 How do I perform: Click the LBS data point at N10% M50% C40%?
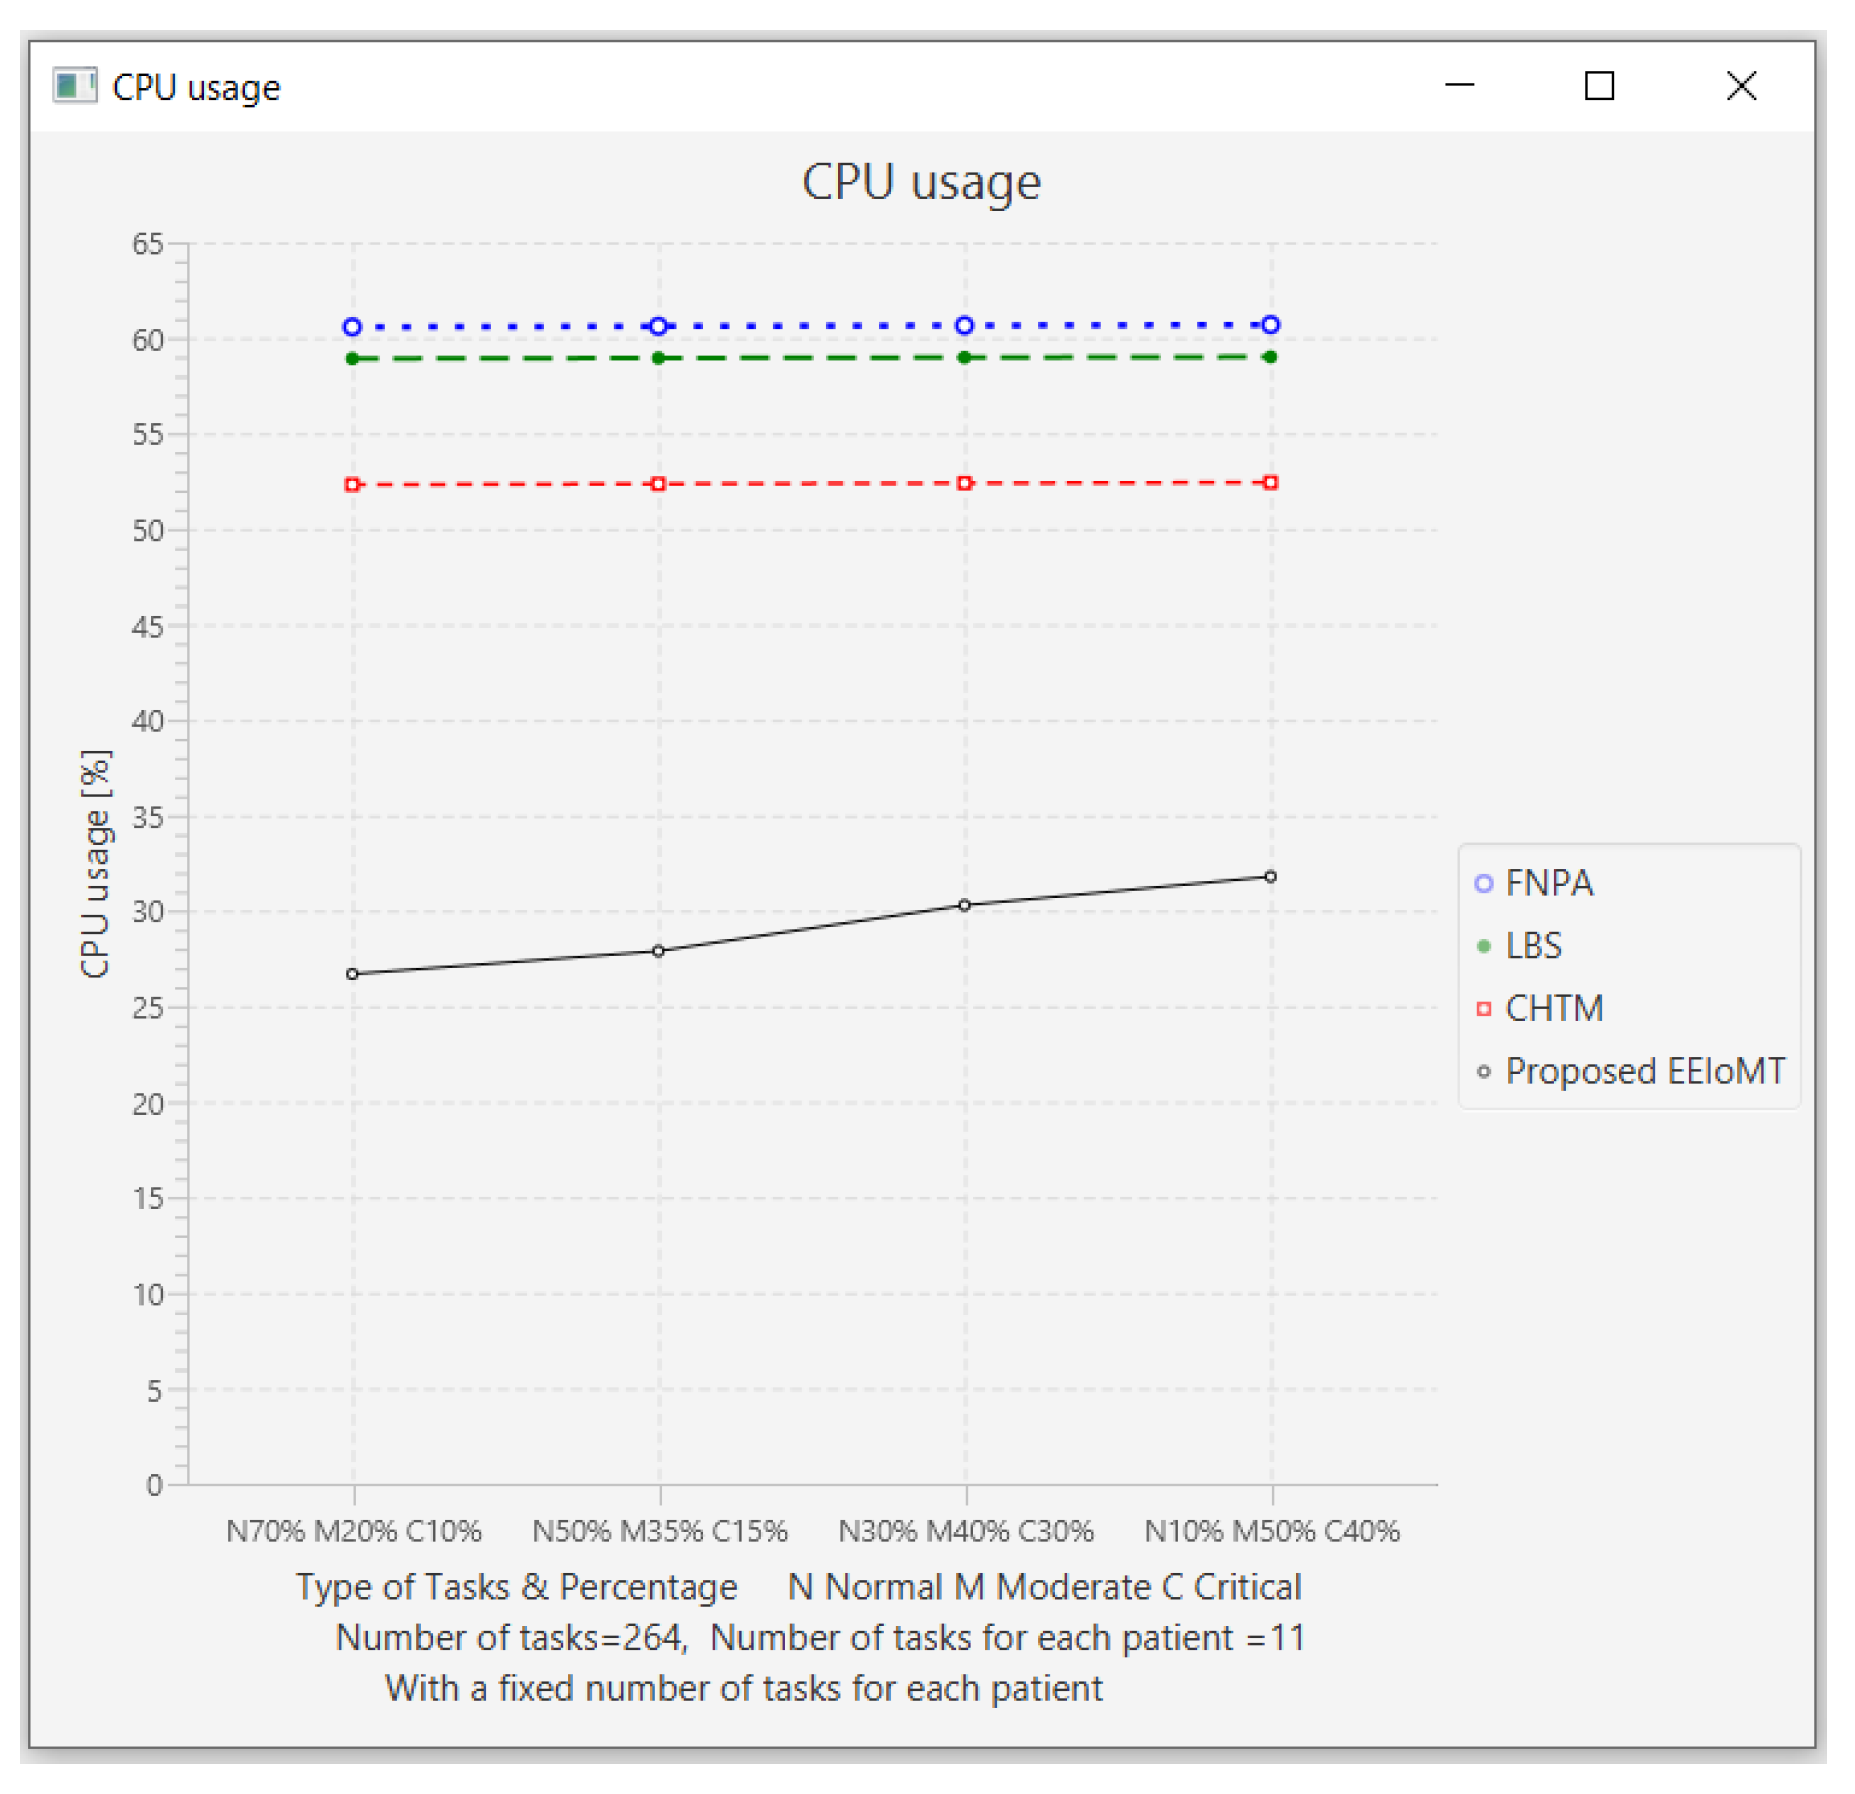pos(1270,357)
